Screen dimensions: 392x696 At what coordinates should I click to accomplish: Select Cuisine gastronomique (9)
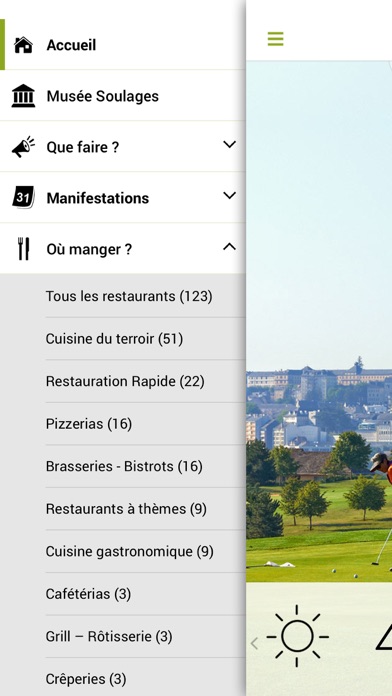(x=130, y=552)
